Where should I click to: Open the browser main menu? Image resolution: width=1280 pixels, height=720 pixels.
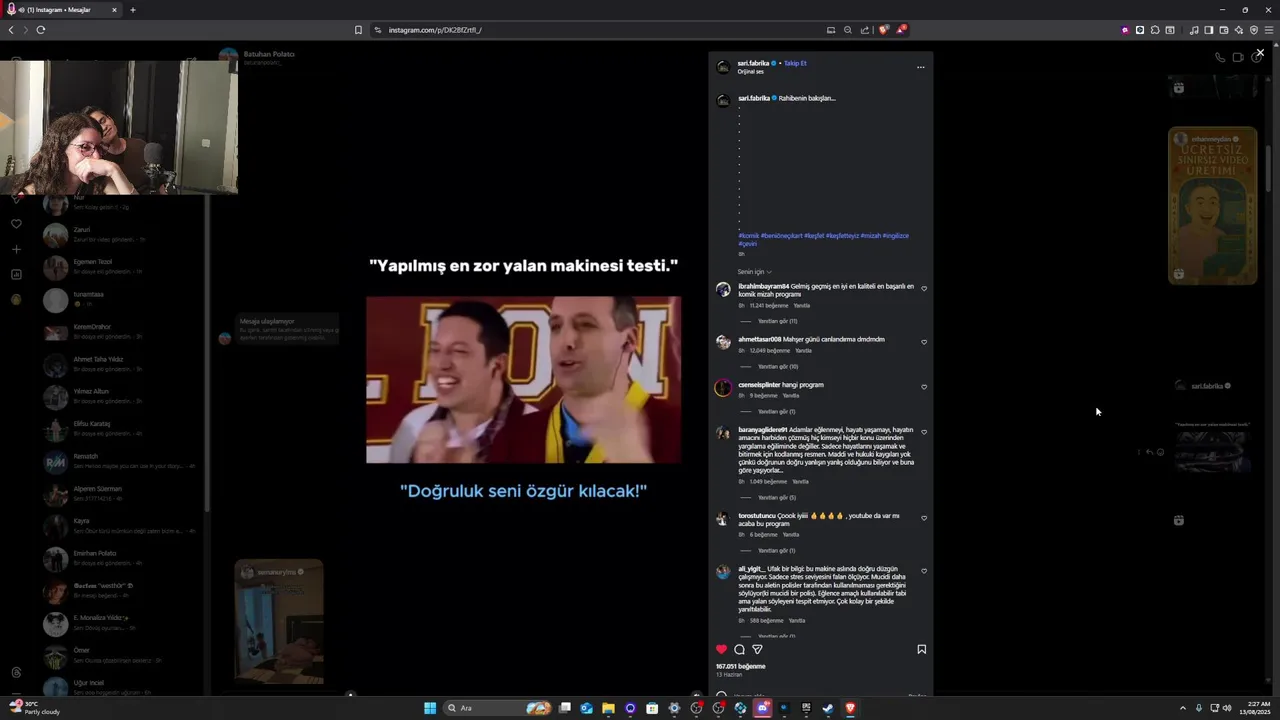coord(1269,30)
